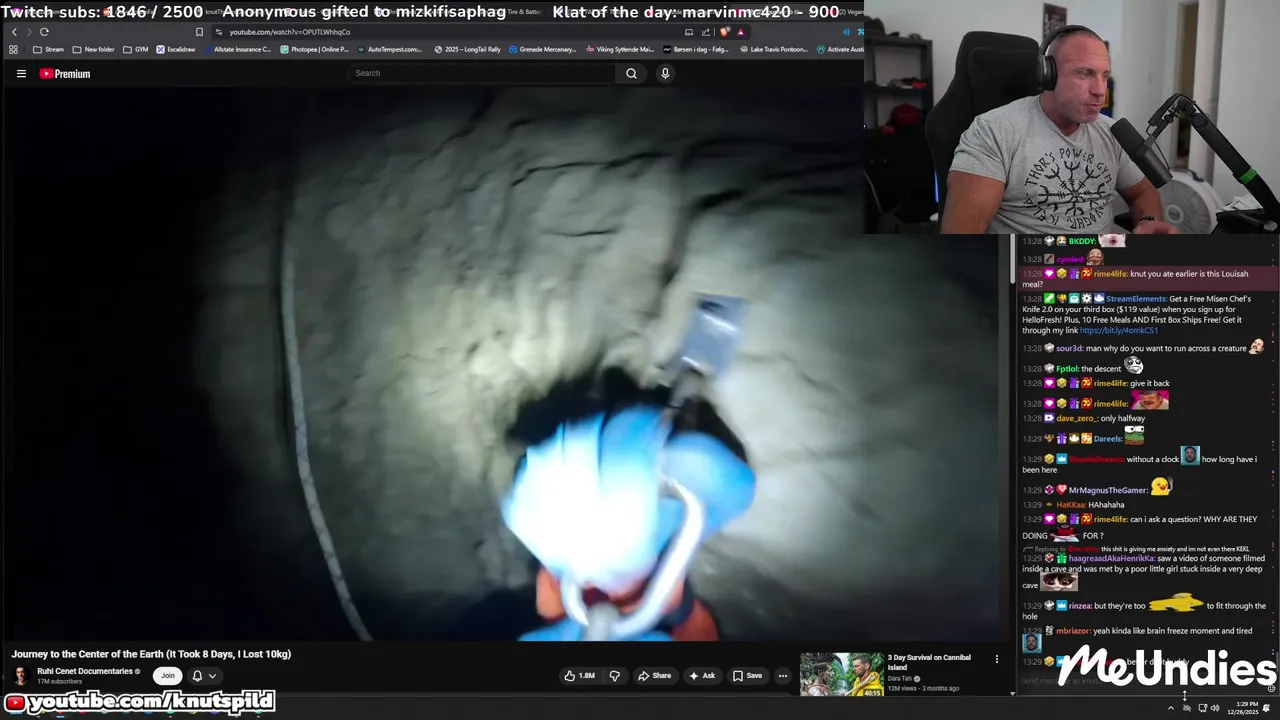Open the Stream bookmarks folder
Viewport: 1280px width, 720px height.
click(48, 49)
